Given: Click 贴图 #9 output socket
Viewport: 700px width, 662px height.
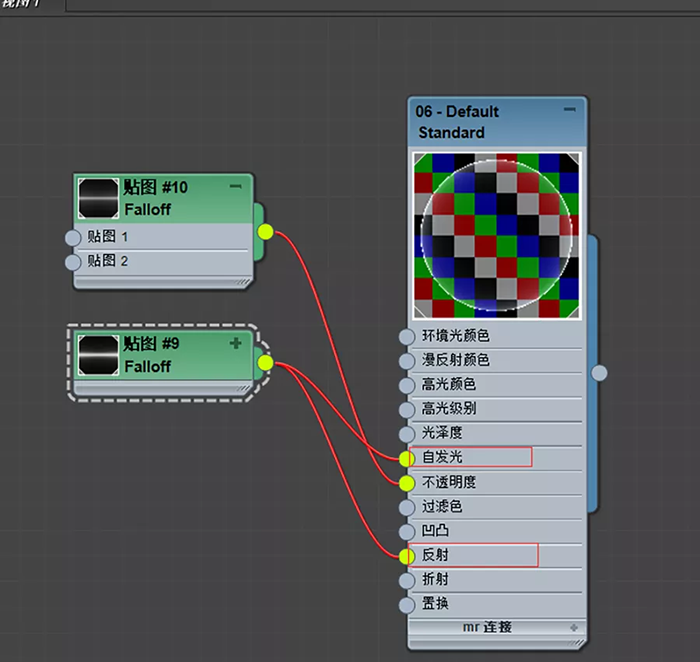Looking at the screenshot, I should [x=265, y=363].
